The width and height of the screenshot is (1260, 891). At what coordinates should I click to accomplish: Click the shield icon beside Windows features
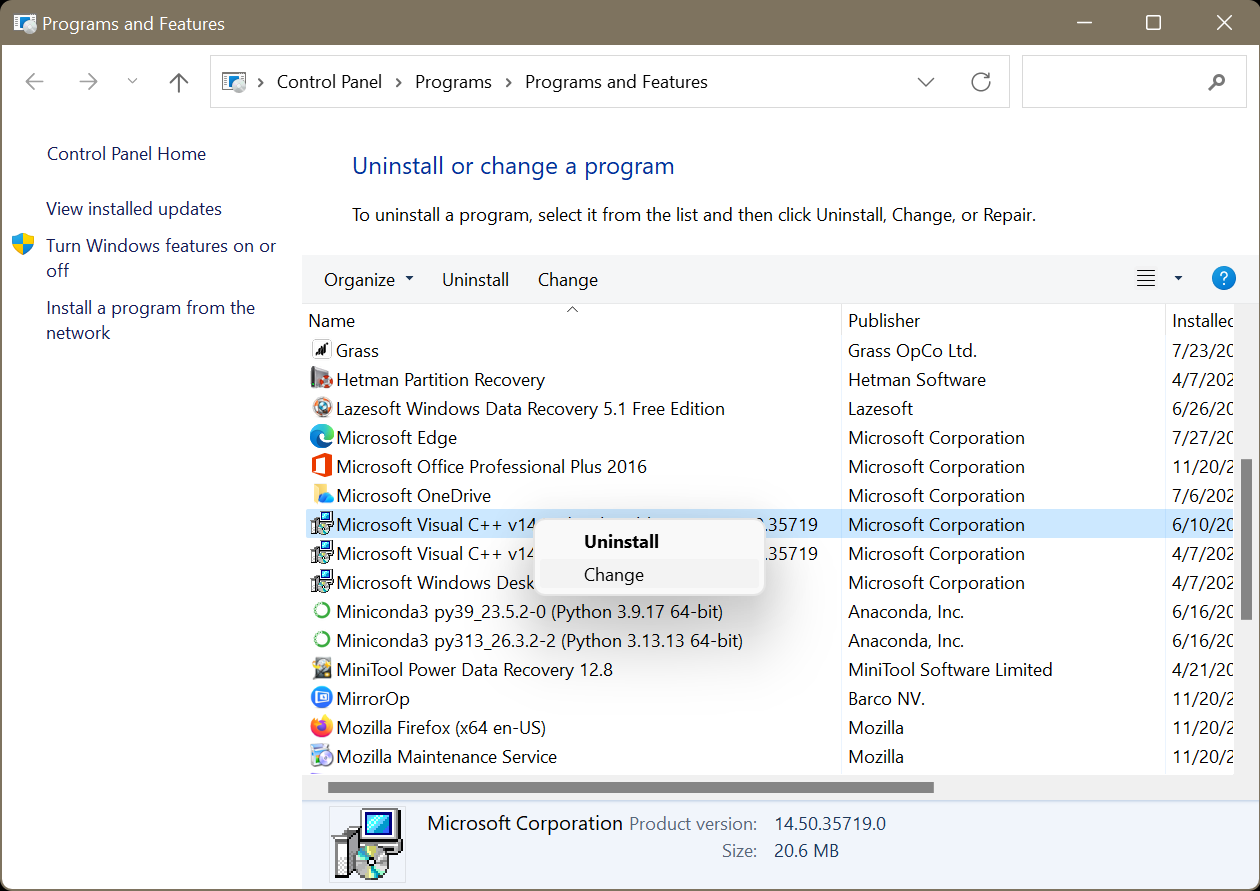[x=23, y=245]
